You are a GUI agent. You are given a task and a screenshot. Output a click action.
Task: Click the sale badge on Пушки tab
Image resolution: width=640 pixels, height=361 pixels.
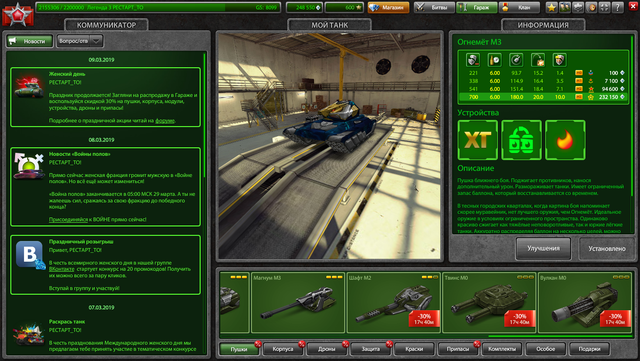[x=258, y=344]
